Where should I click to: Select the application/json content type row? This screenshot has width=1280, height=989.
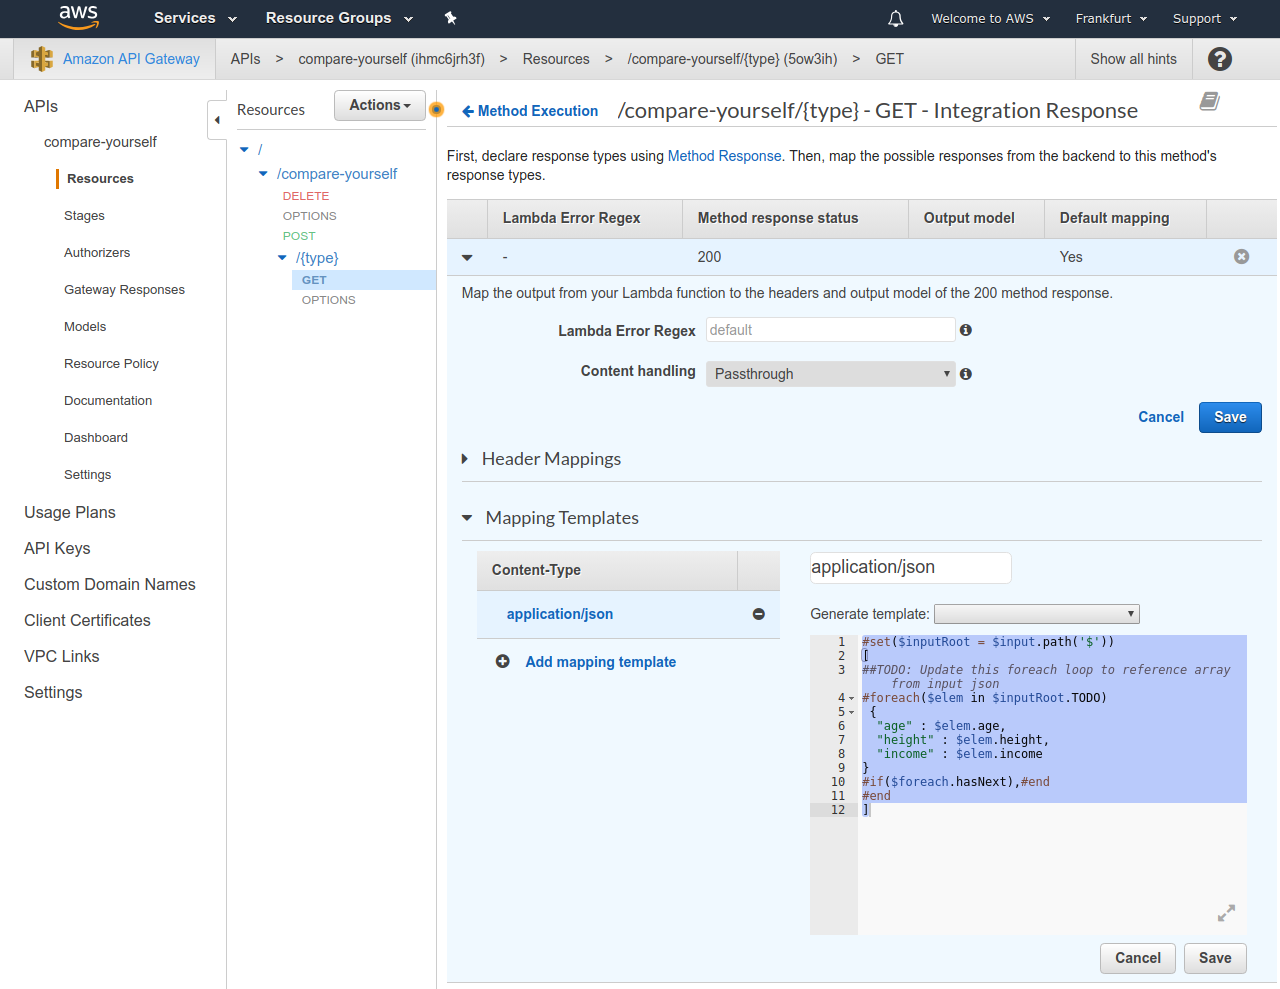coord(628,614)
